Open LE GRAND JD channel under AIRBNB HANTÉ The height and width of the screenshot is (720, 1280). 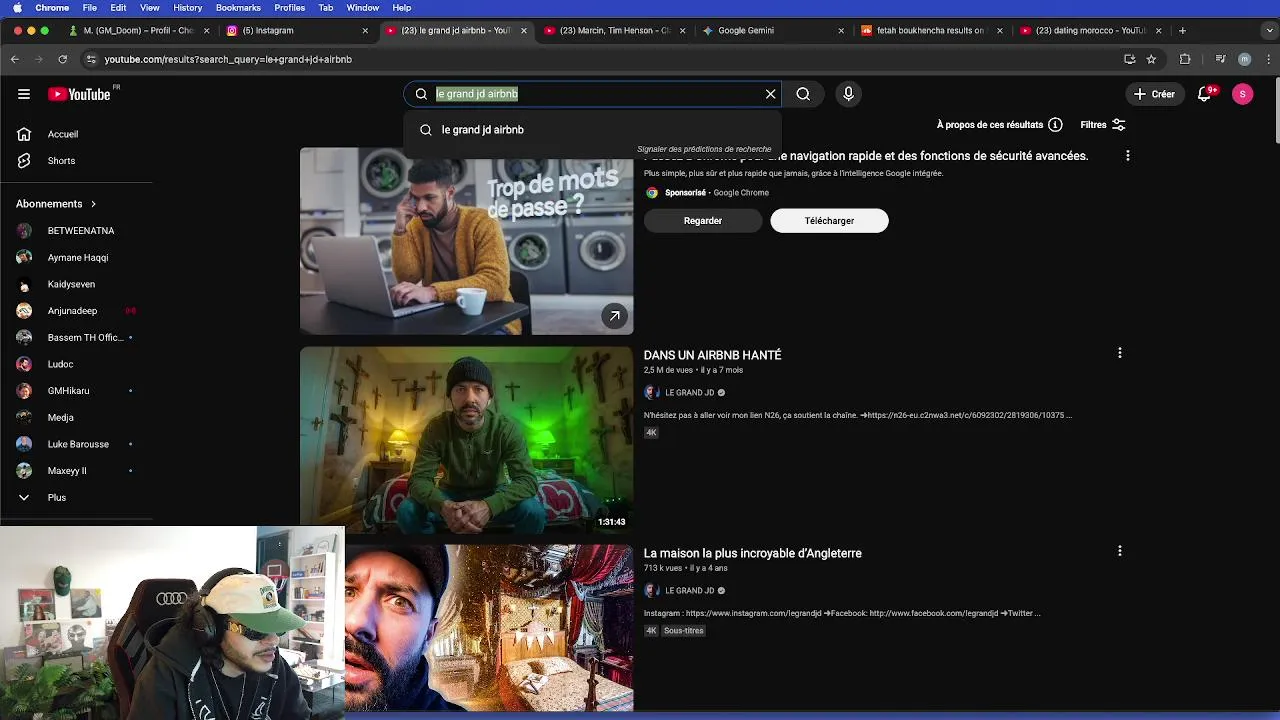coord(689,393)
